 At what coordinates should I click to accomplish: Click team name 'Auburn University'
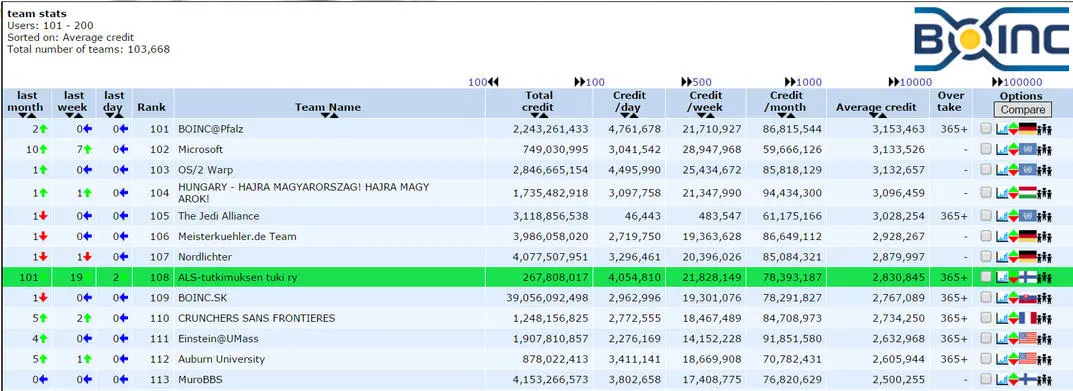pos(221,359)
